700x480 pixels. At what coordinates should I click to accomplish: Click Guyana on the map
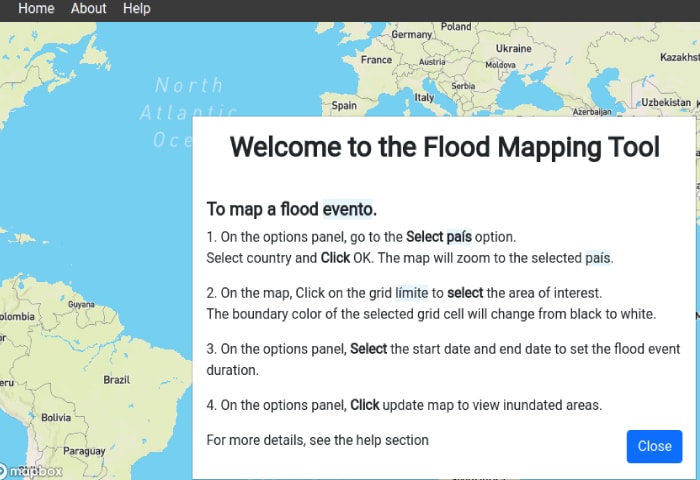point(81,304)
